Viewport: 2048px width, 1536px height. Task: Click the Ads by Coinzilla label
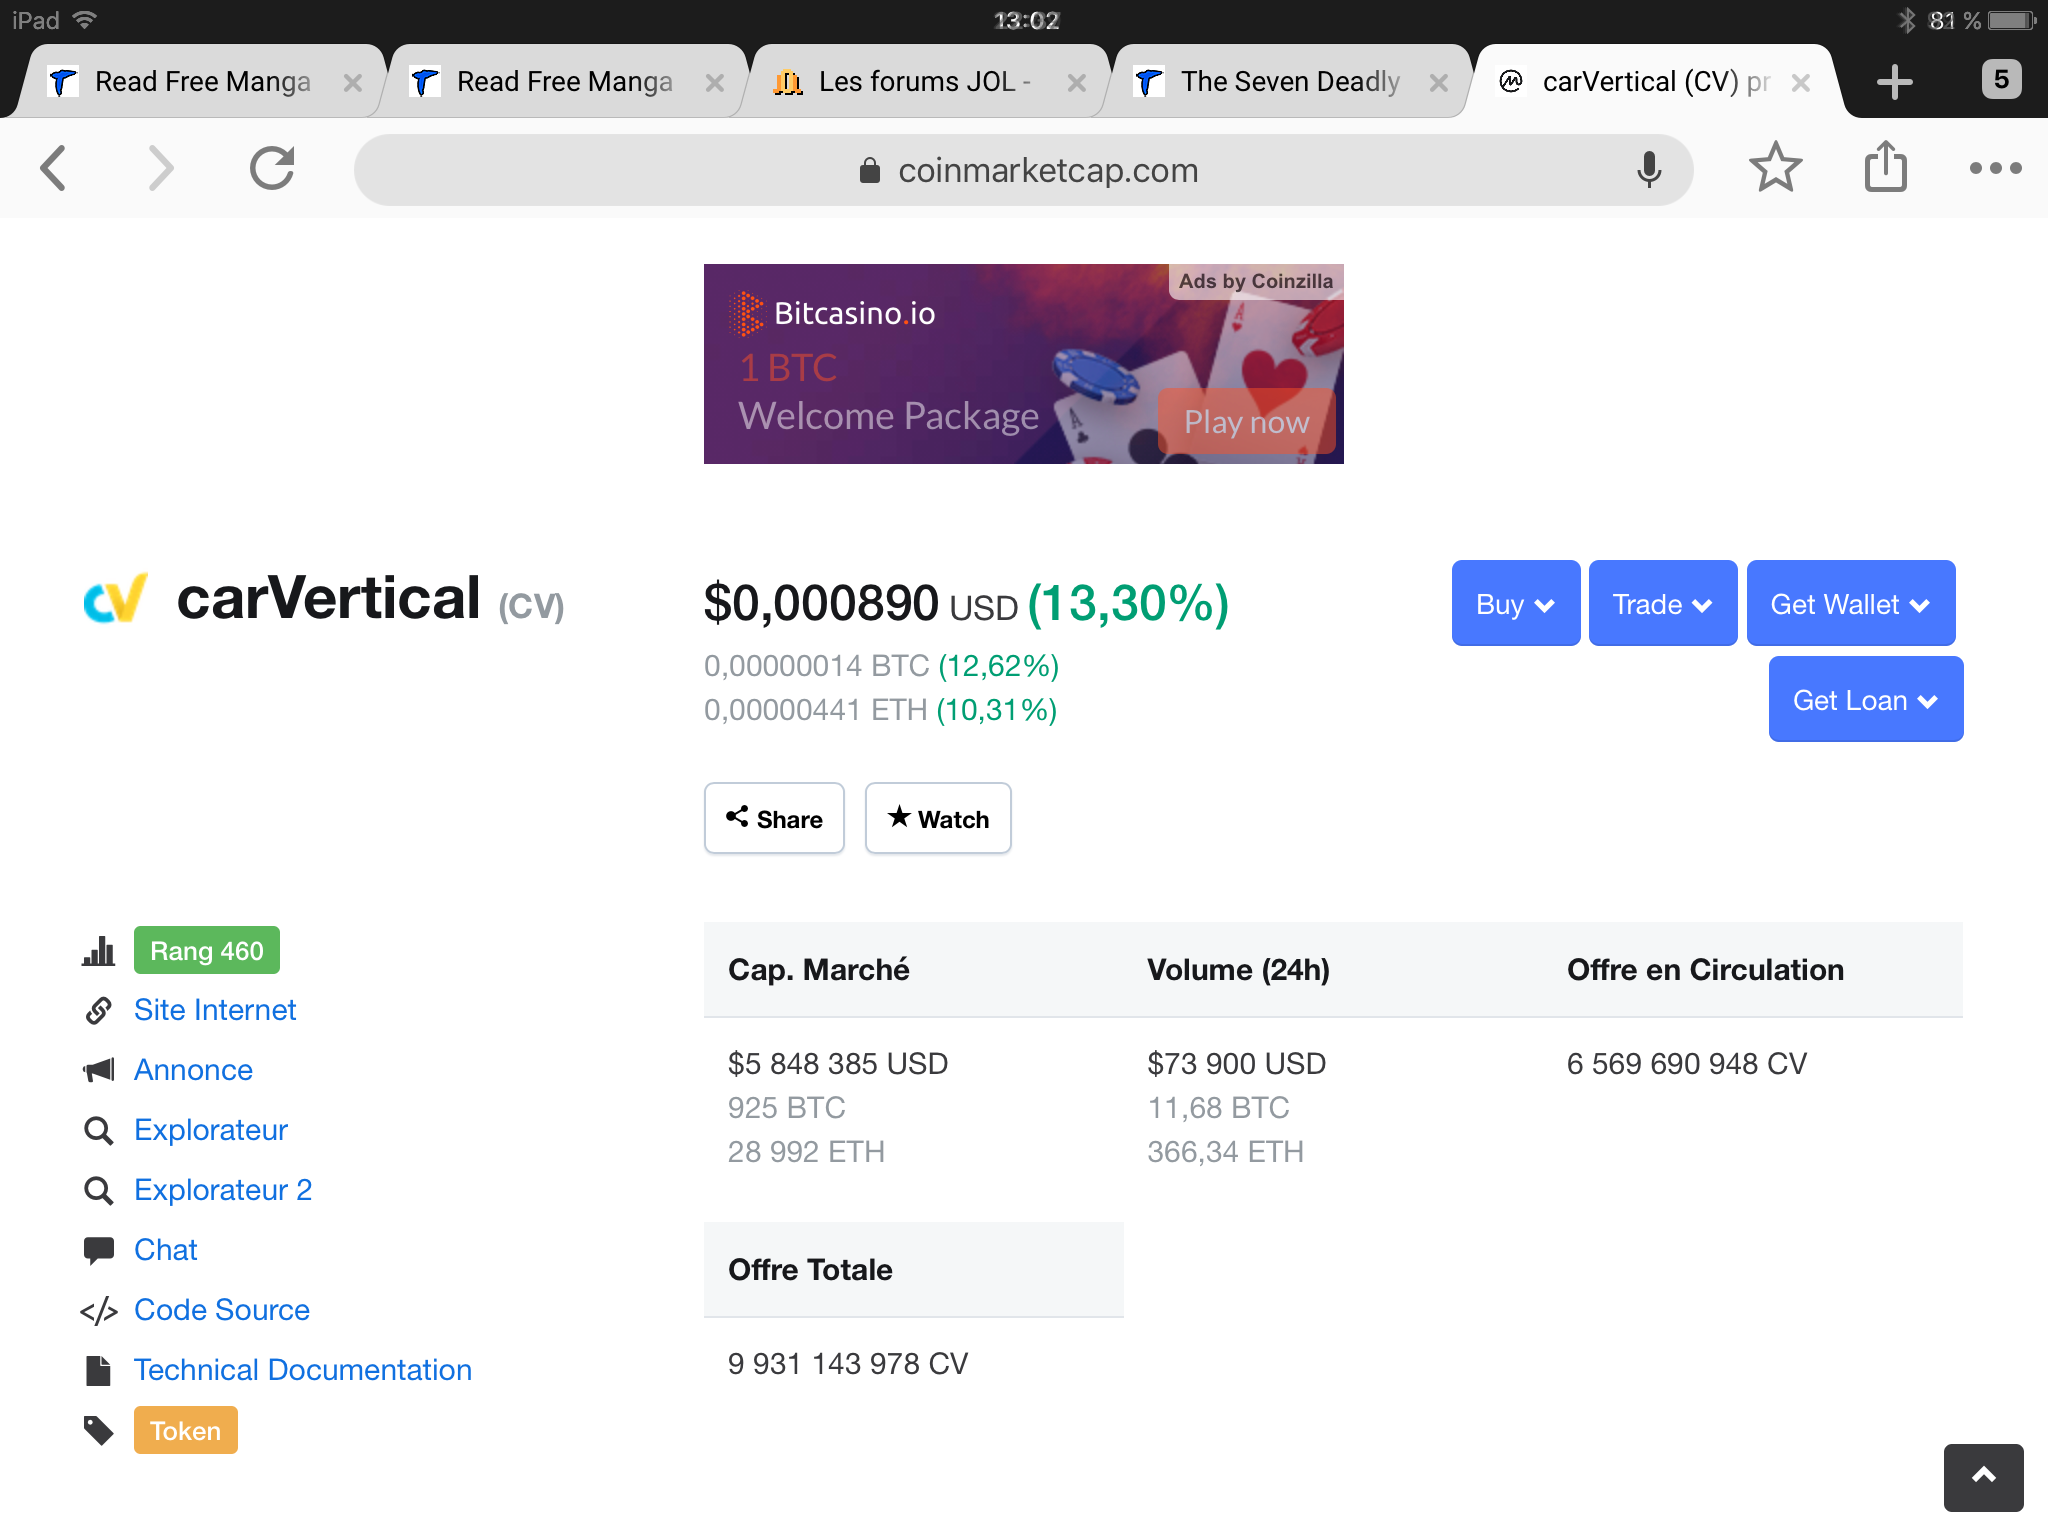[1256, 281]
